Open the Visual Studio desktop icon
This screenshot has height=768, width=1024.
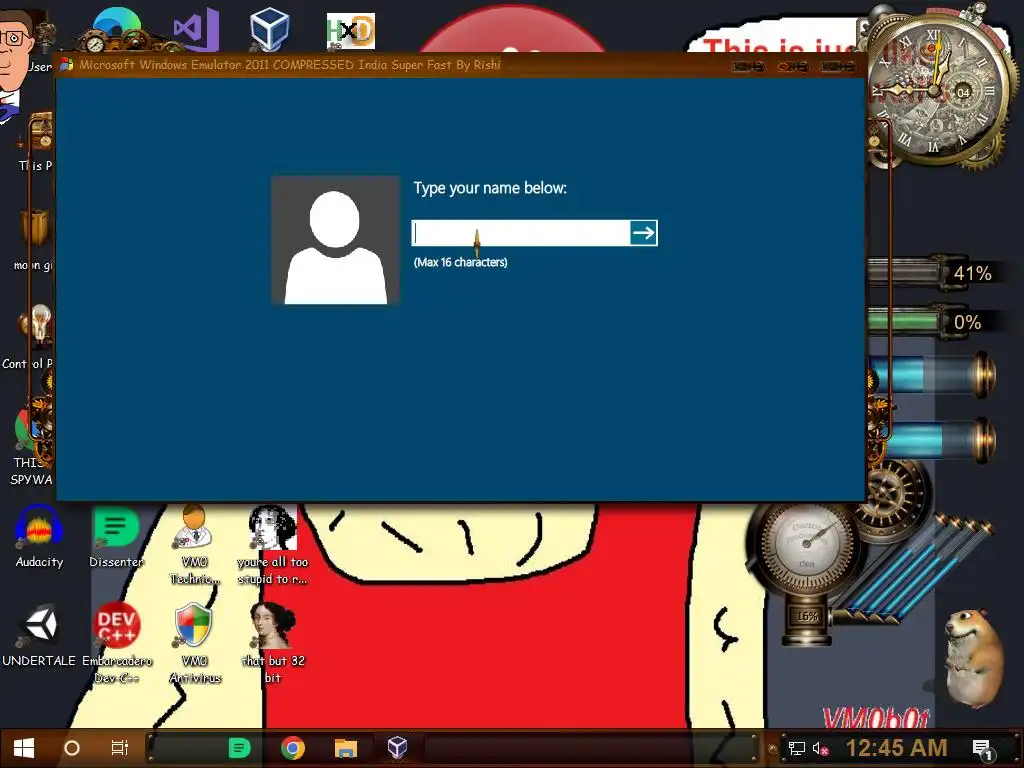[x=195, y=29]
